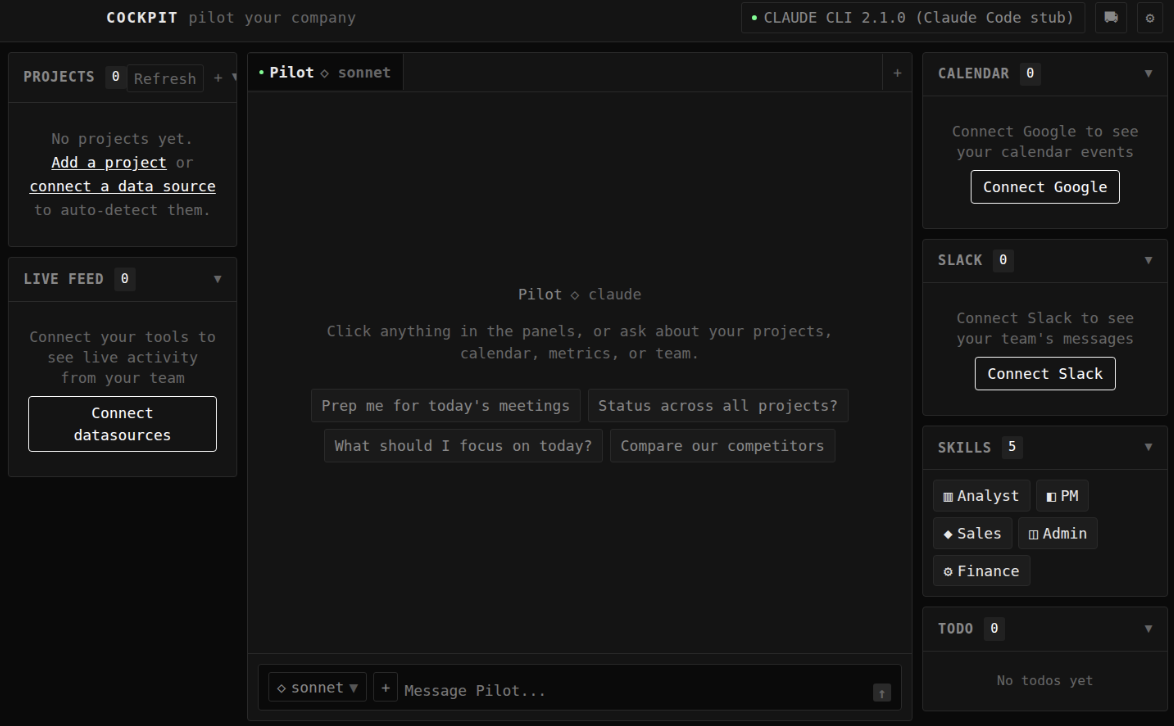Click the LIVE FEED panel title
This screenshot has width=1174, height=726.
tap(63, 279)
